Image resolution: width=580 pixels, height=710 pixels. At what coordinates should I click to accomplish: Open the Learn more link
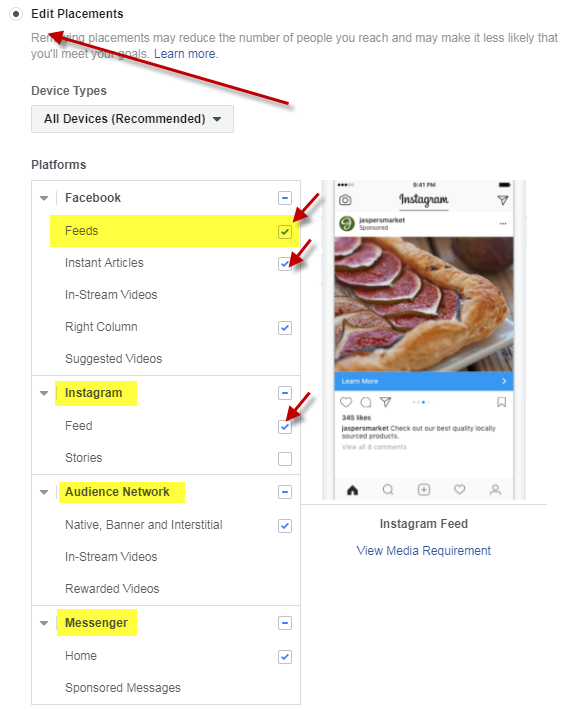(186, 54)
